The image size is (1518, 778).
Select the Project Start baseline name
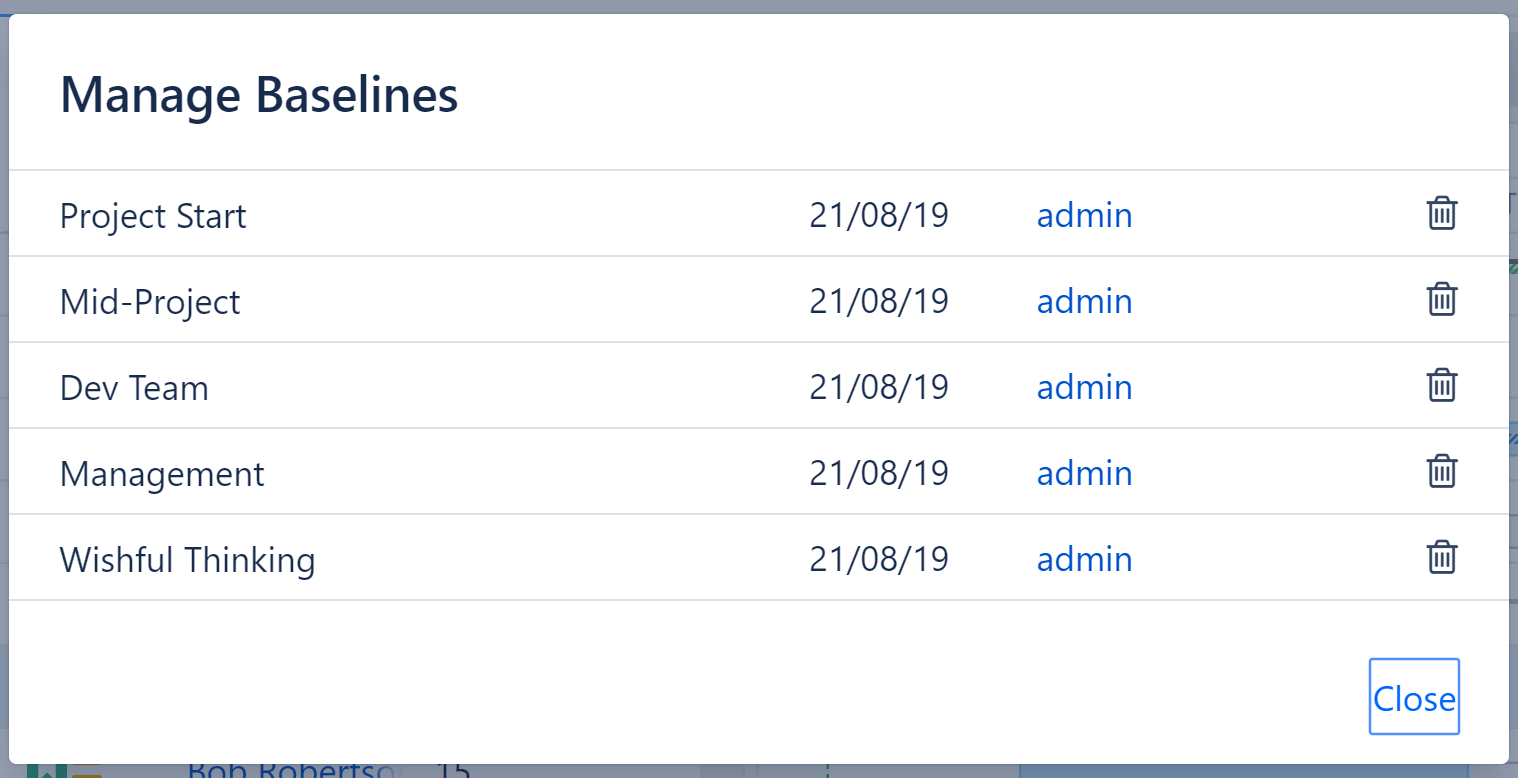153,216
